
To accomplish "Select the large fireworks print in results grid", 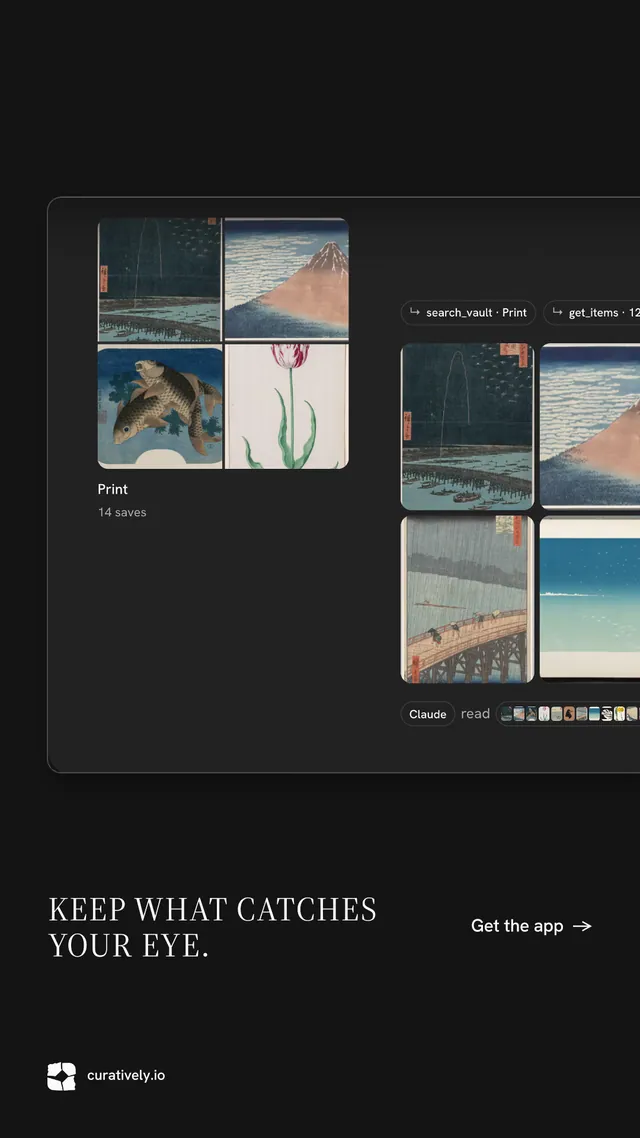I will click(467, 427).
